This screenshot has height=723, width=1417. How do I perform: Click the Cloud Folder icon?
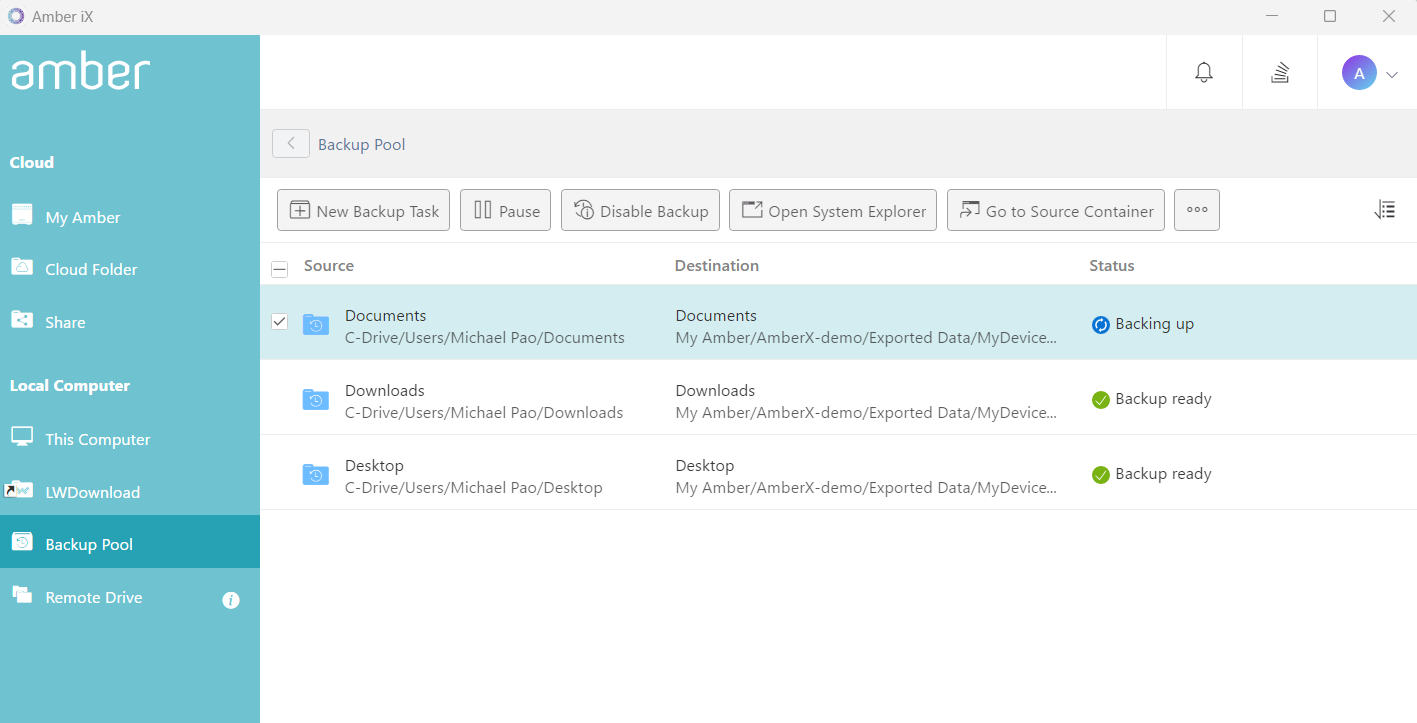(x=22, y=267)
